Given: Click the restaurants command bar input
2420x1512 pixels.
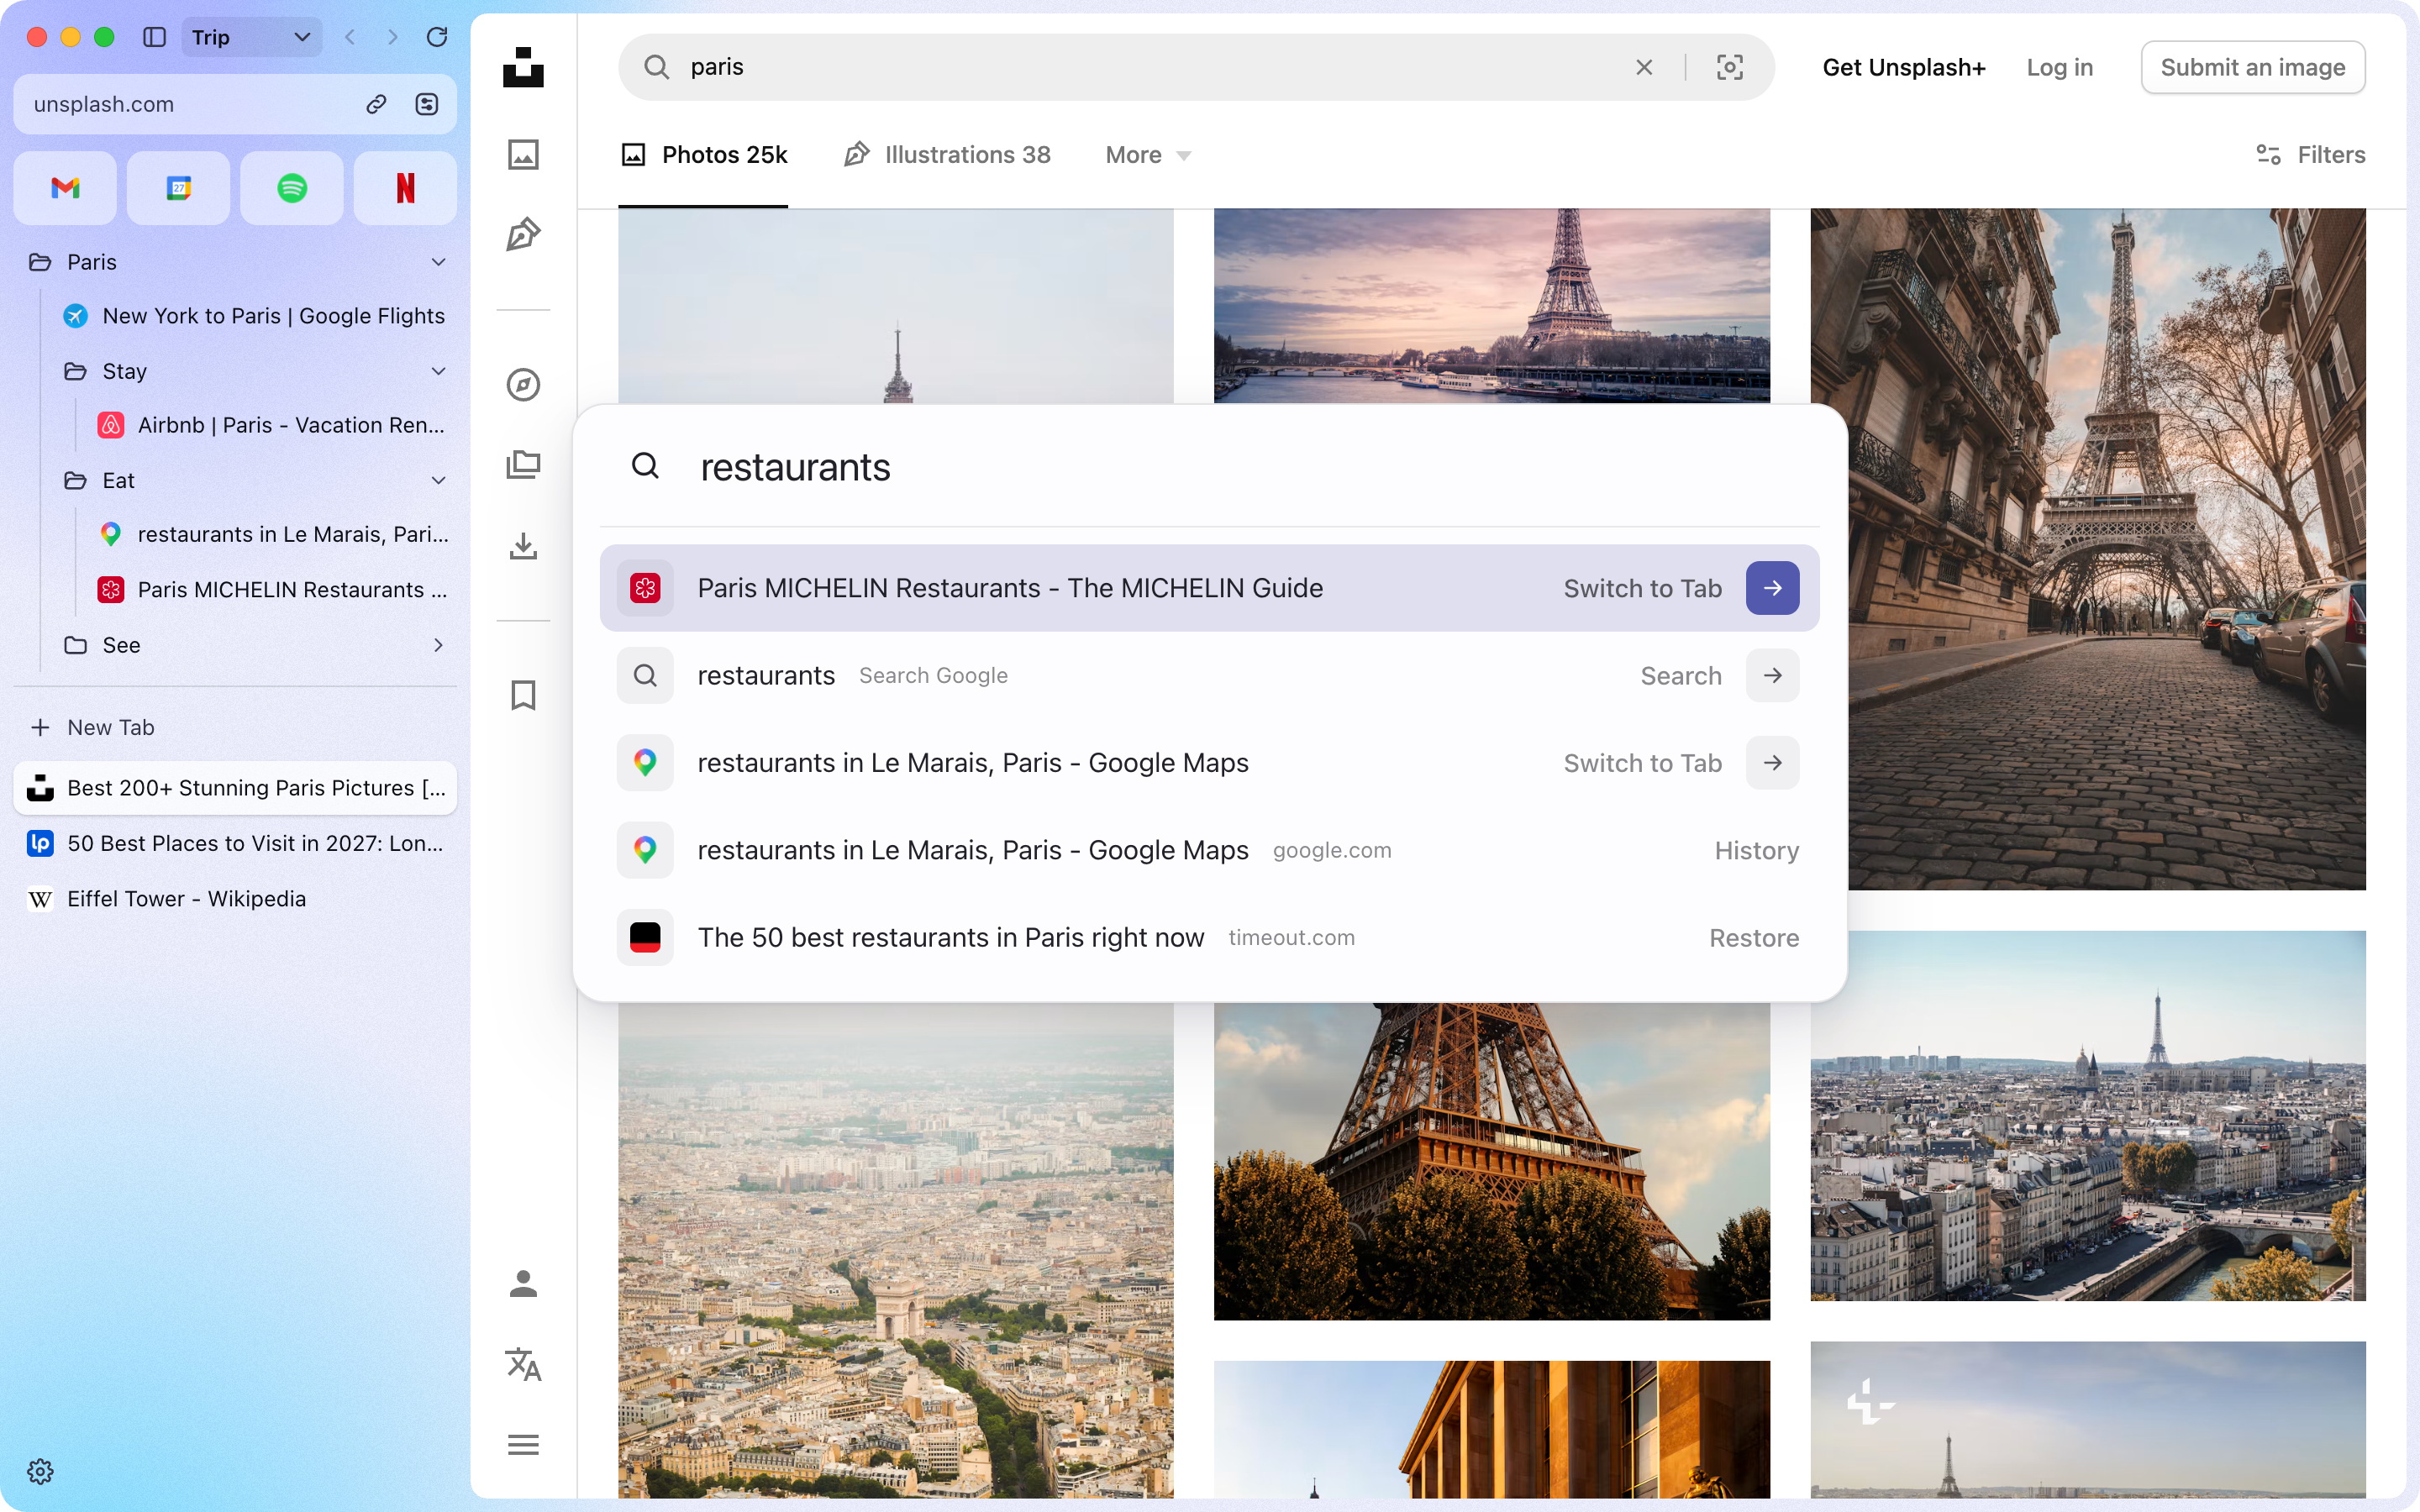Looking at the screenshot, I should coord(1210,467).
